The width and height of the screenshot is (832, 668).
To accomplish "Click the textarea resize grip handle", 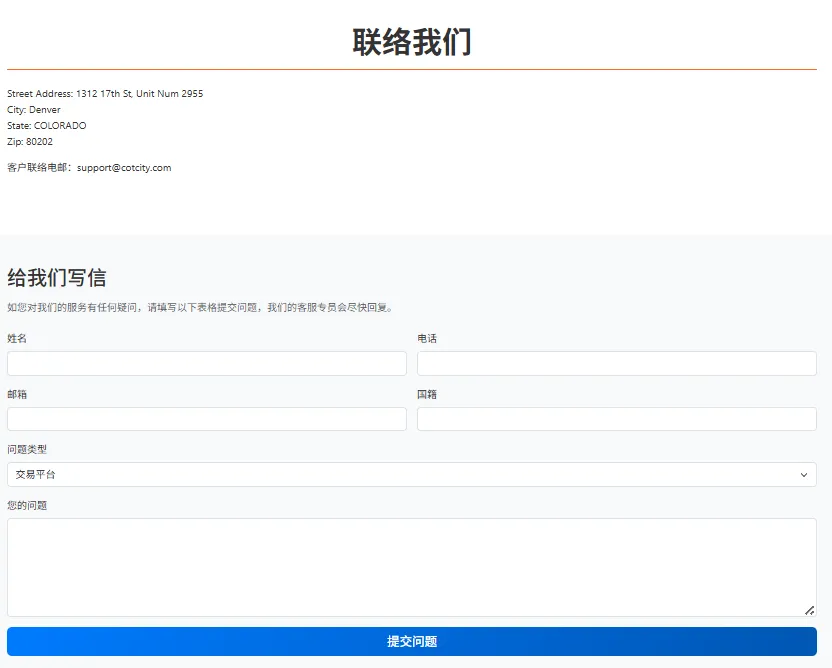I will (x=810, y=609).
